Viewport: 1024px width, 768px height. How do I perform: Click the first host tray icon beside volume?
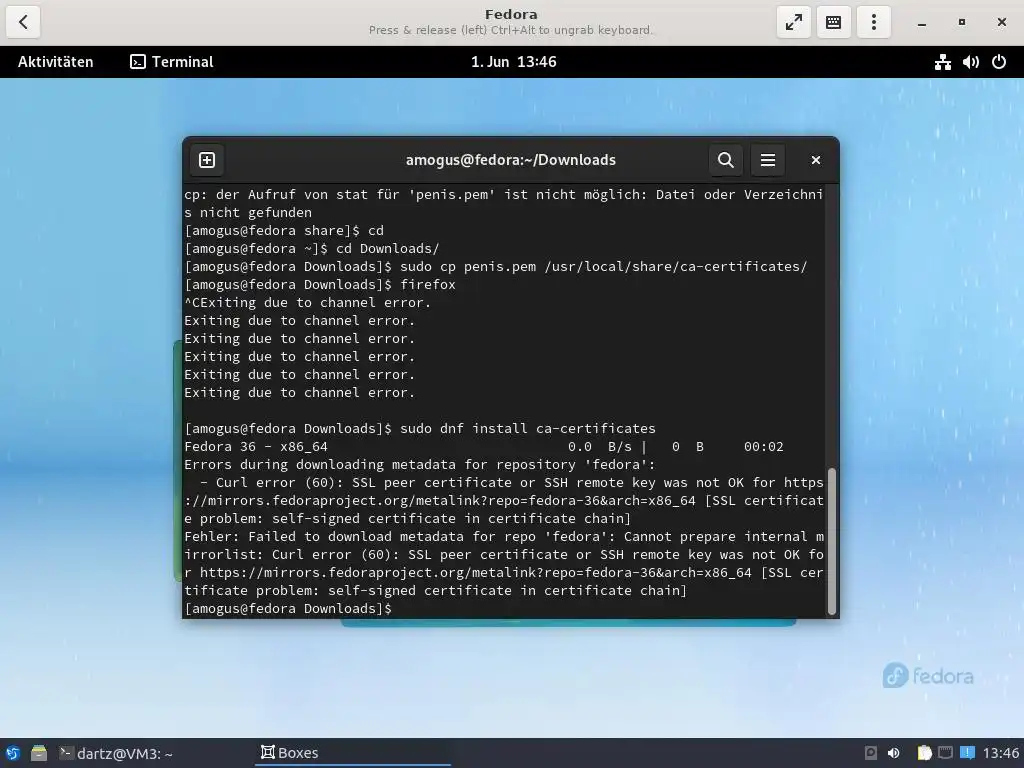[871, 753]
